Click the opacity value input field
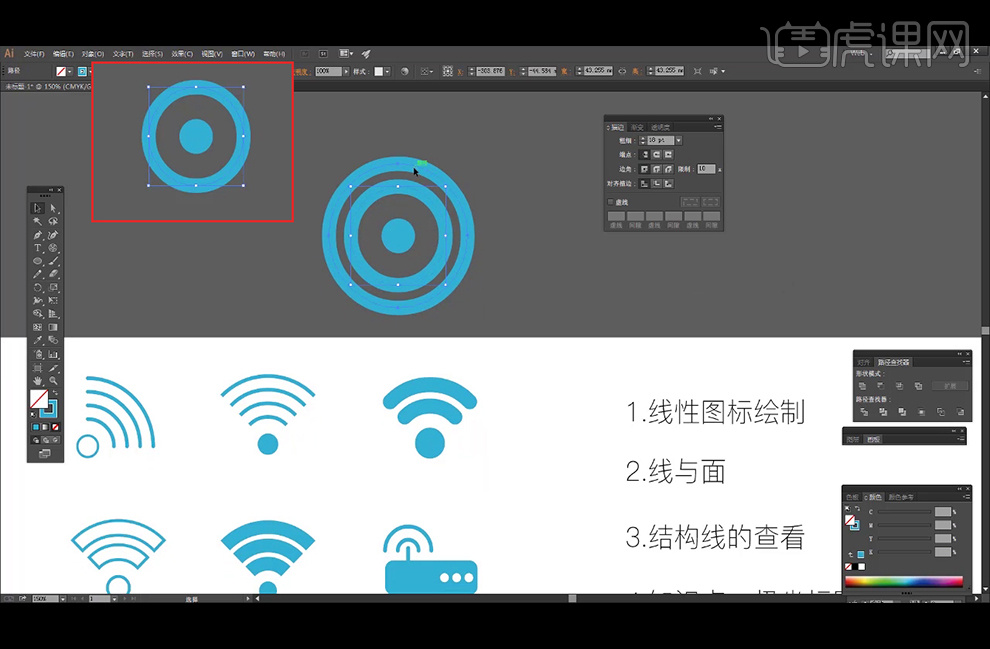Screen dimensions: 990x649 pyautogui.click(x=327, y=72)
